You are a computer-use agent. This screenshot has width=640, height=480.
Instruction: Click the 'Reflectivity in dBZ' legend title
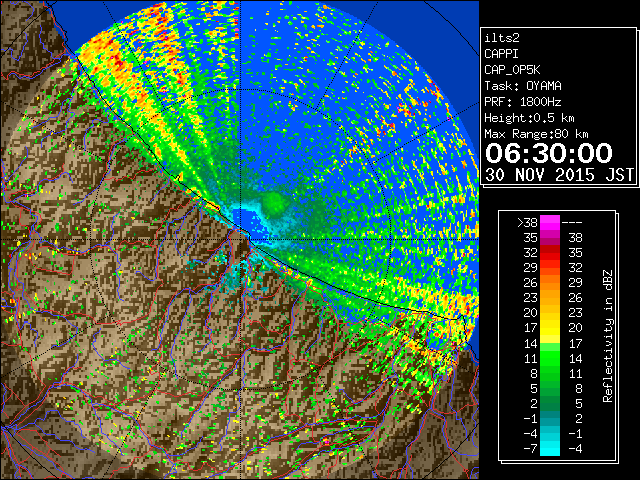[608, 336]
